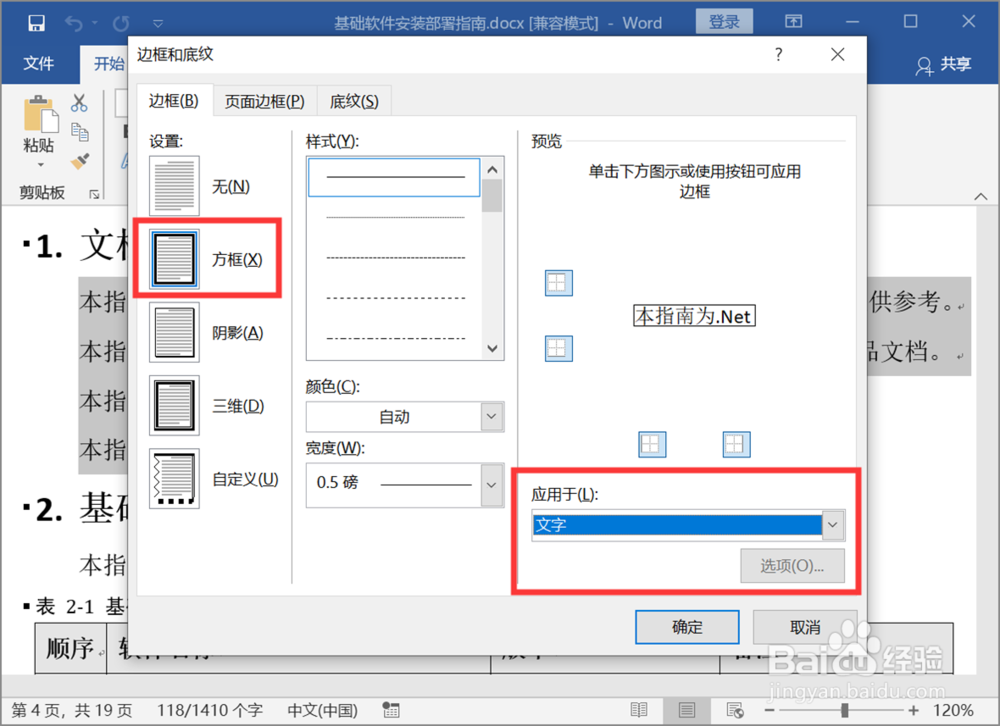Open the 颜色 (Color) dropdown
Screen dimensions: 1000x726
coord(490,416)
